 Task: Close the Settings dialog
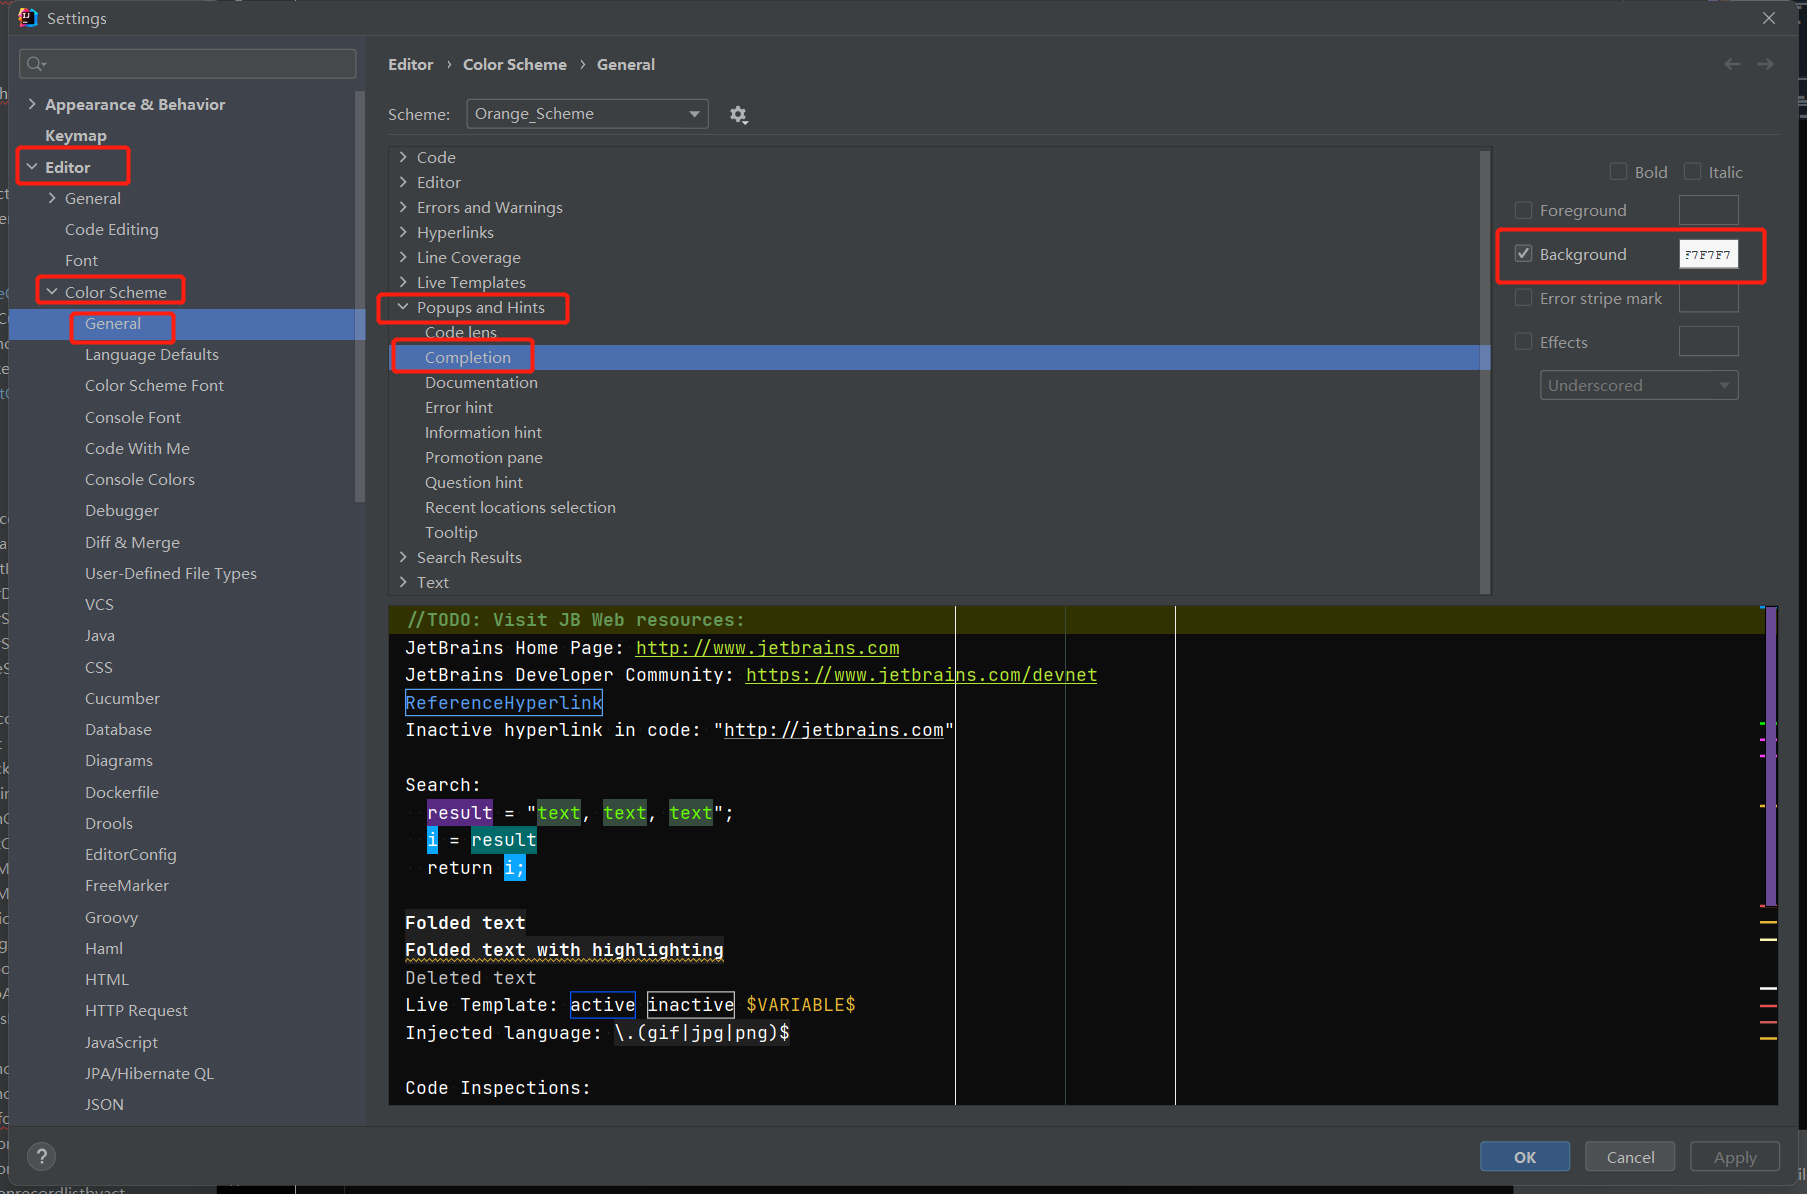pyautogui.click(x=1769, y=18)
